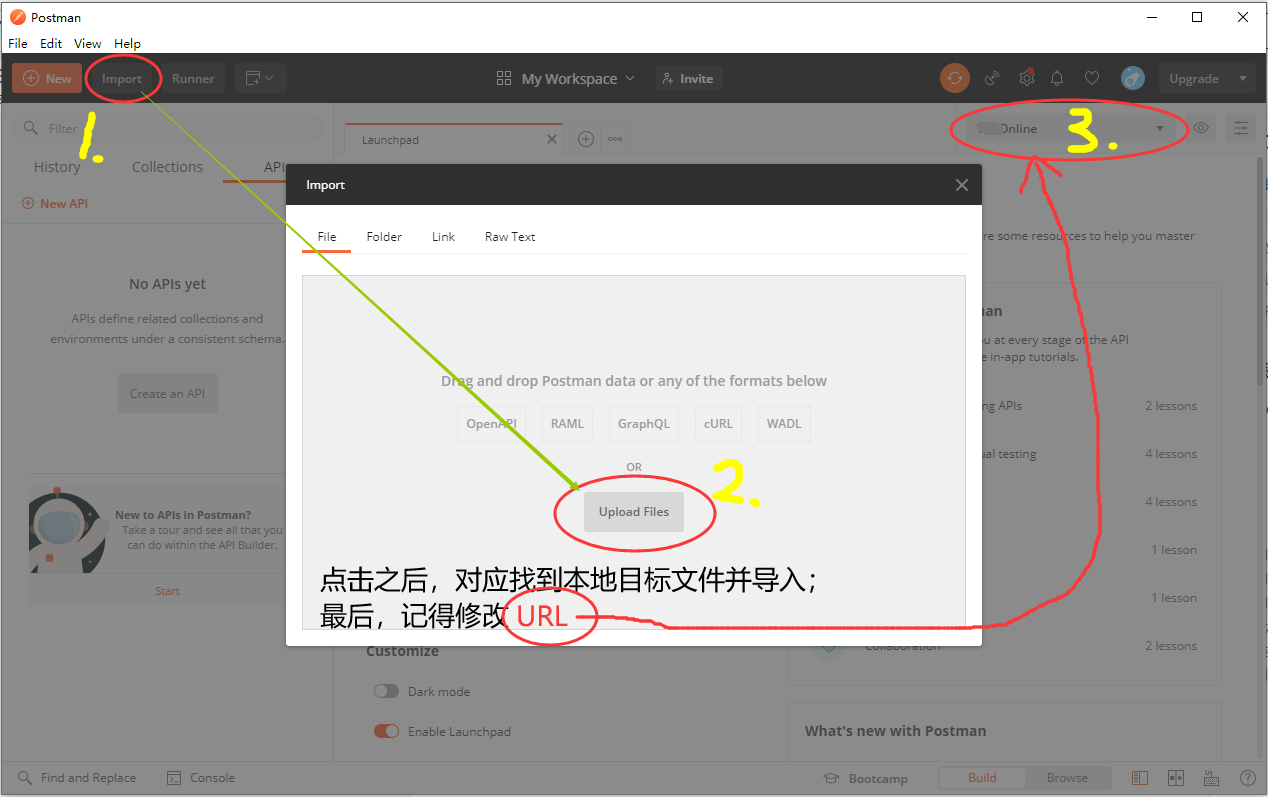Expand the Upgrade dropdown arrow
Image resolution: width=1268 pixels, height=797 pixels.
point(1243,78)
